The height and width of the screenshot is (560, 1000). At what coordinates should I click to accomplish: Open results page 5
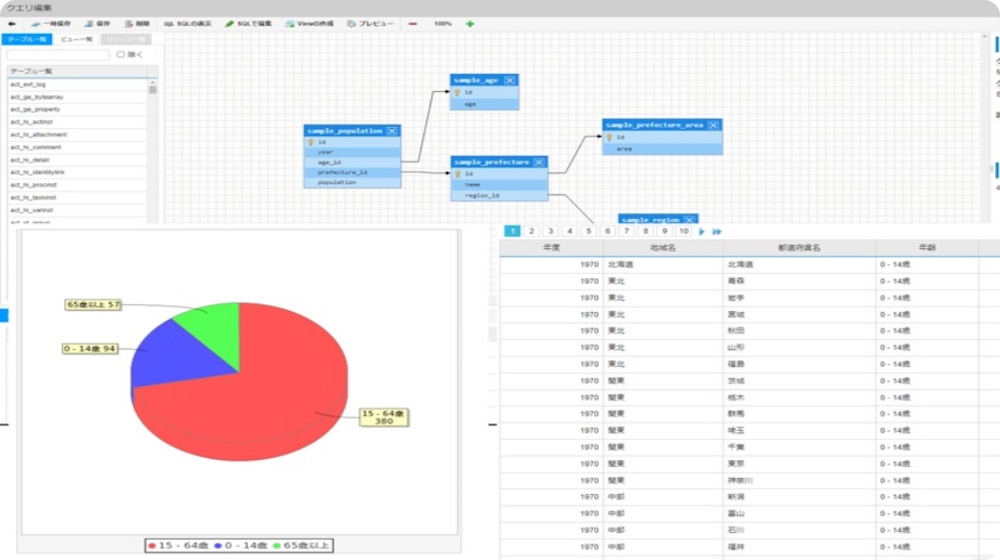click(589, 232)
